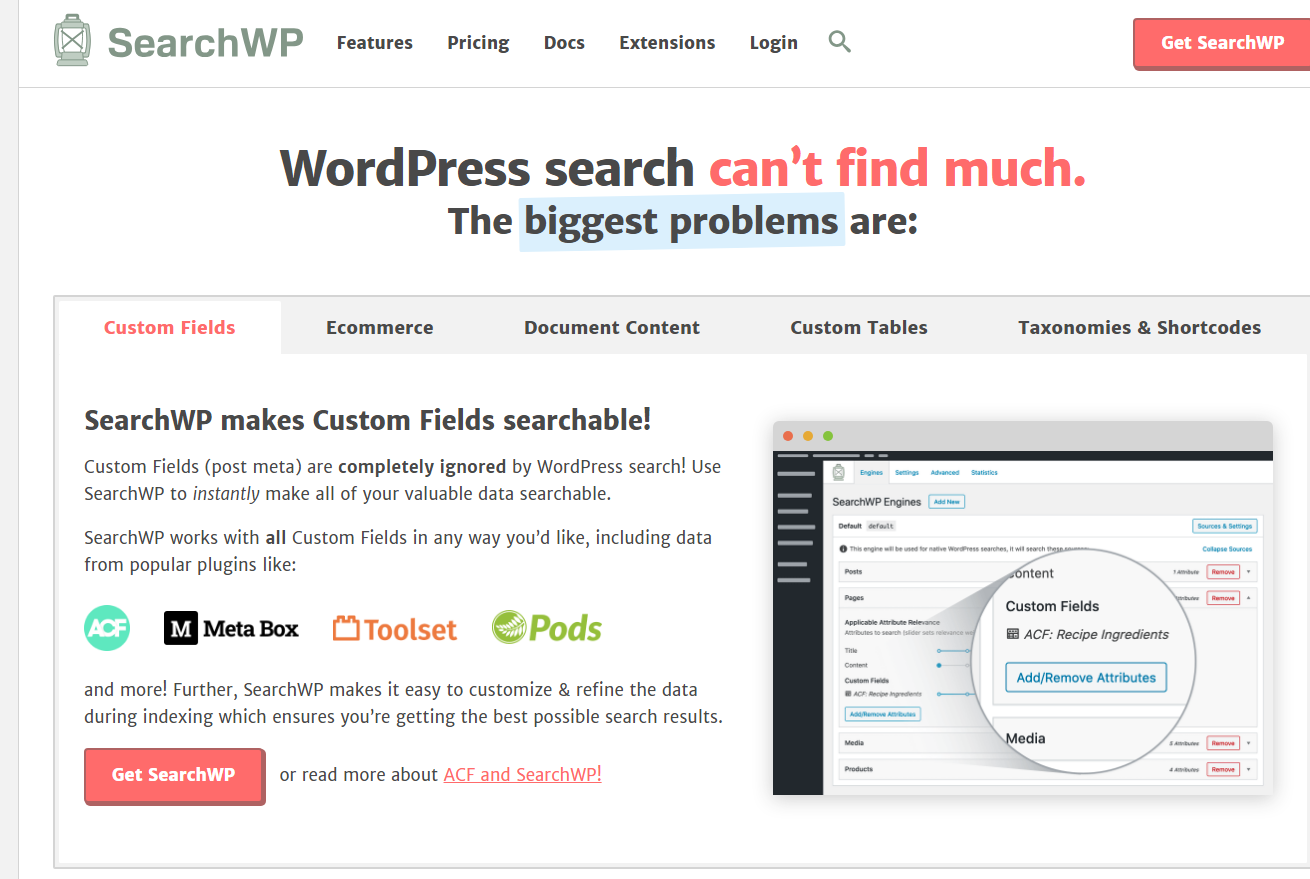The height and width of the screenshot is (879, 1310).
Task: Open the Extensions nav item
Action: pyautogui.click(x=667, y=42)
